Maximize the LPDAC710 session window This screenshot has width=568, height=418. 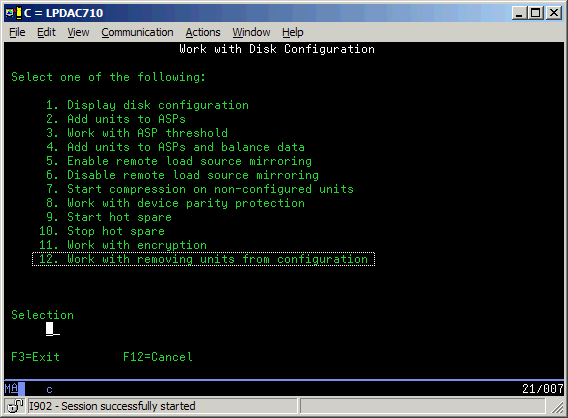click(x=536, y=13)
